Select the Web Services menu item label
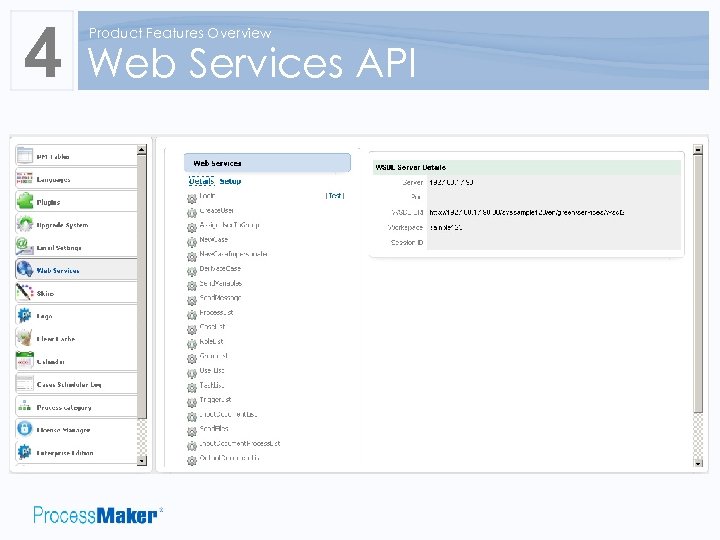This screenshot has width=720, height=540. [x=58, y=270]
